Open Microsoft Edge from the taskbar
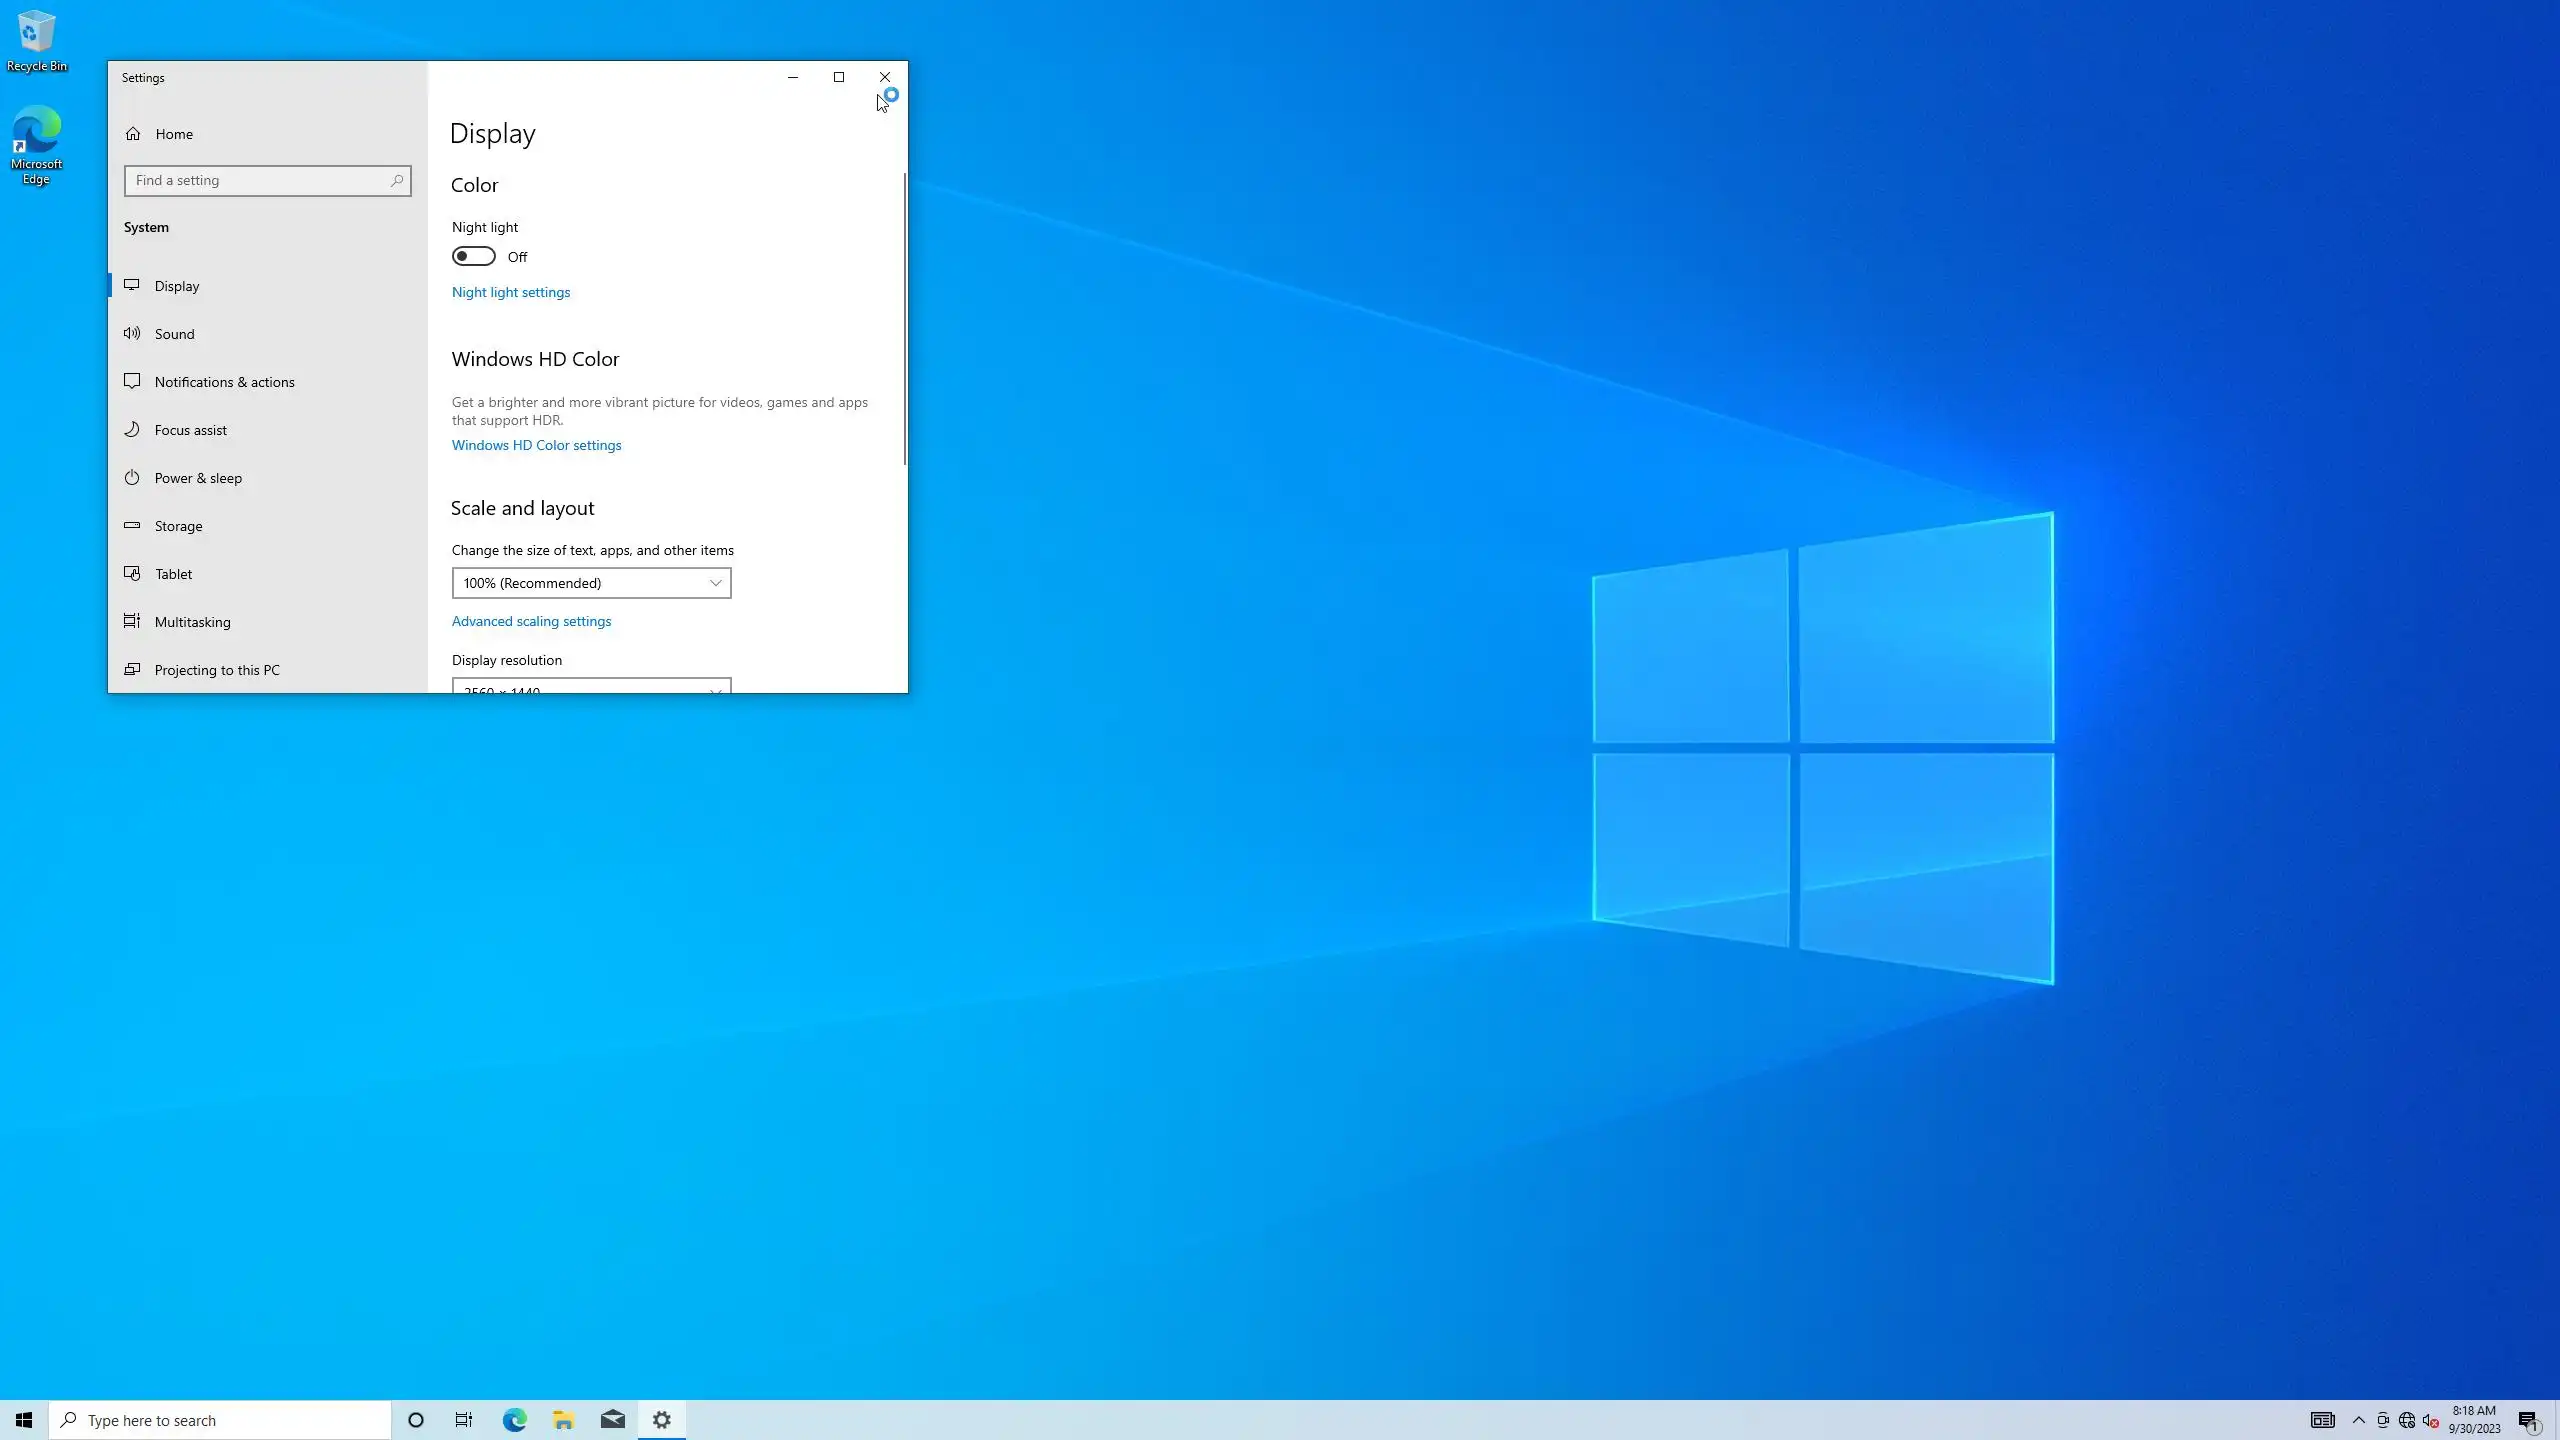Screen dimensions: 2560x1440 514,1420
